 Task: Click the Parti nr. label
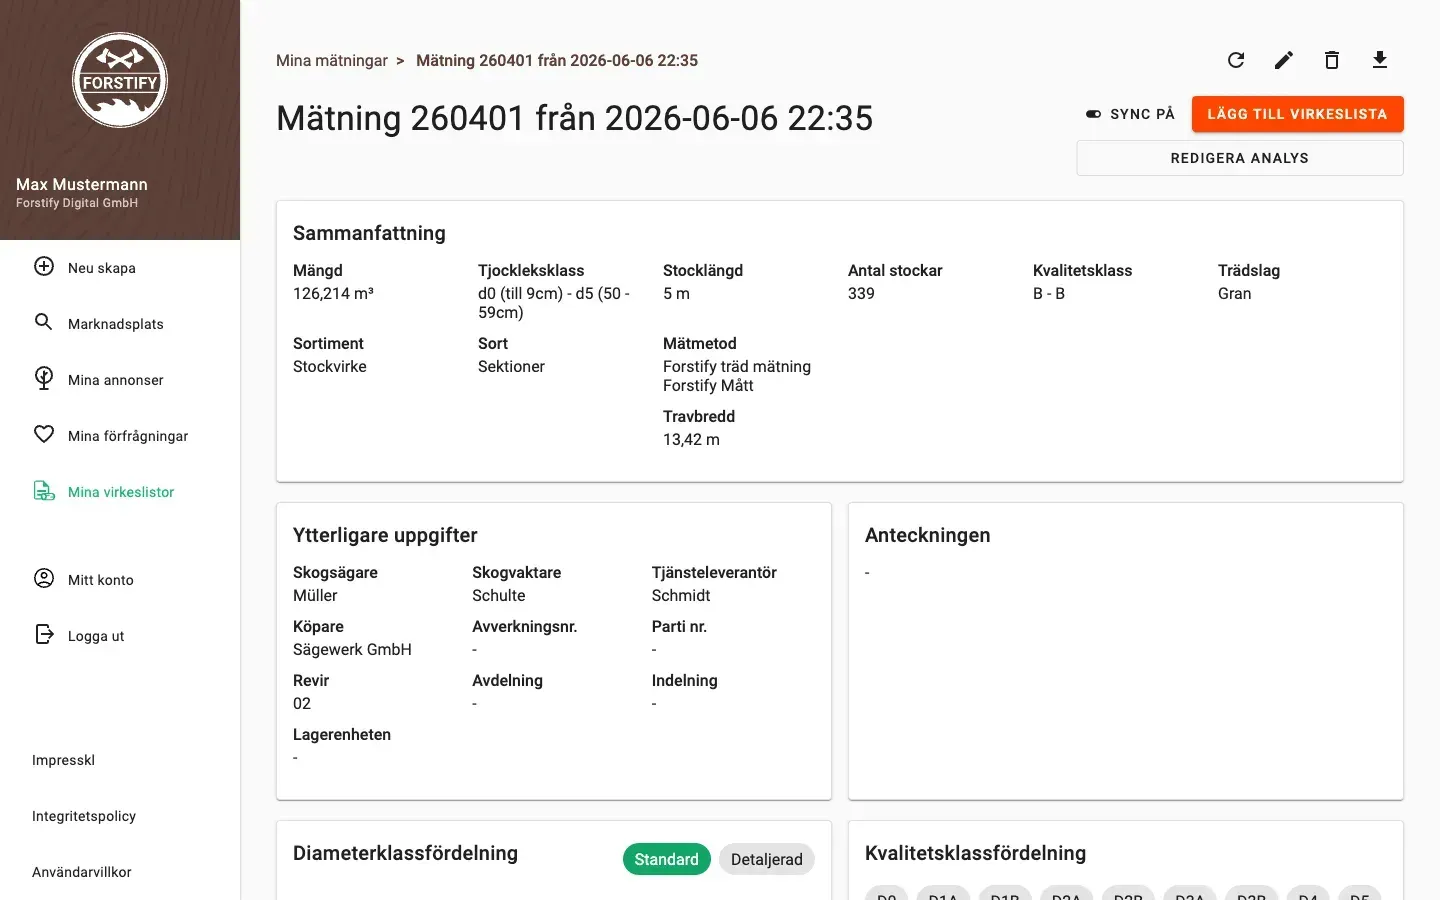point(679,626)
